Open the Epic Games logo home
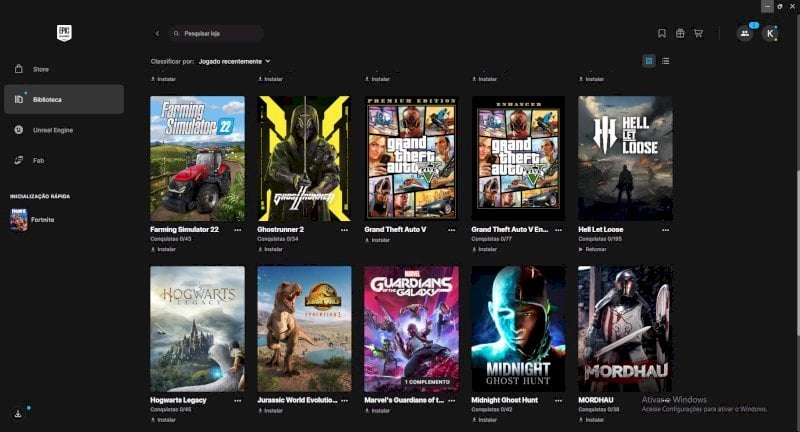The image size is (800, 432). [64, 33]
